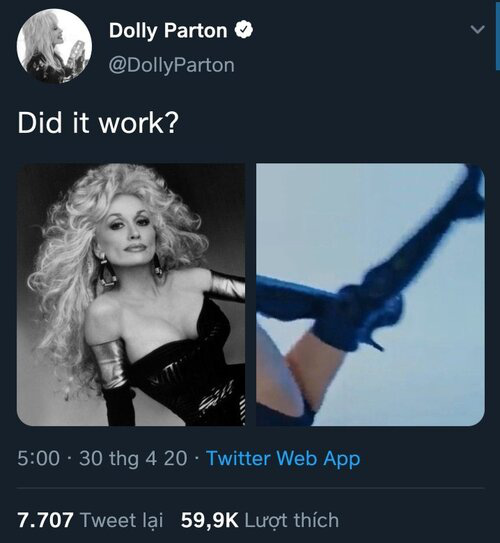Click the "Tweet lại" label
The image size is (500, 543).
pyautogui.click(x=121, y=520)
